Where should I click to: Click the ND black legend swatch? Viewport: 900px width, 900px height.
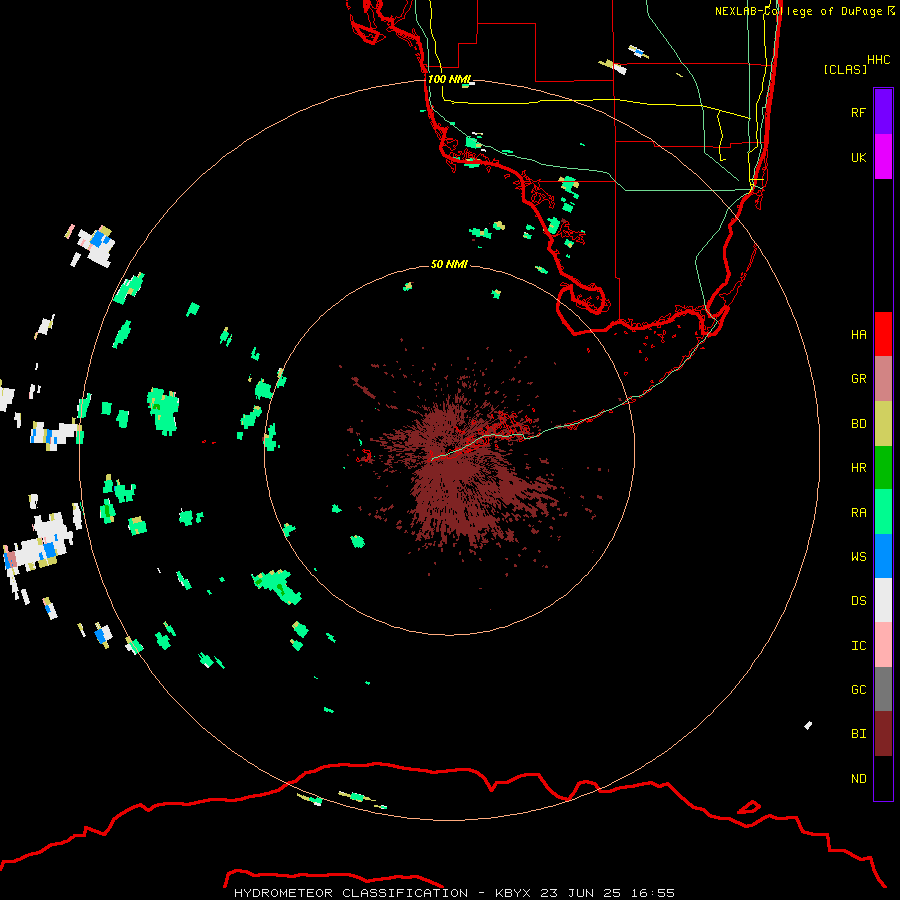click(x=883, y=778)
